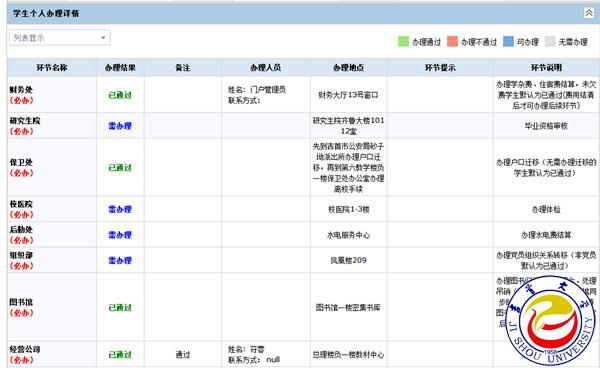Click the 办理党员组织关系转移 description cell
The height and width of the screenshot is (368, 600).
coord(546,261)
